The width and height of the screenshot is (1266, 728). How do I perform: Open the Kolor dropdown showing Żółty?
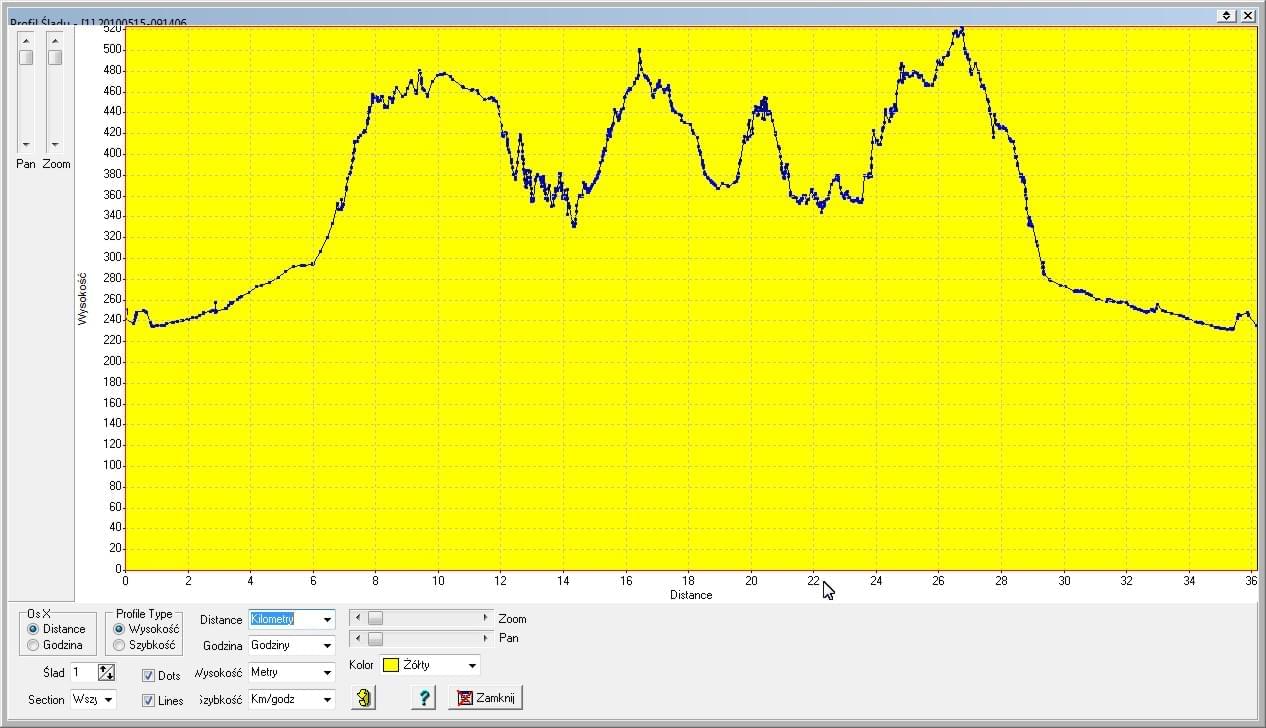471,665
